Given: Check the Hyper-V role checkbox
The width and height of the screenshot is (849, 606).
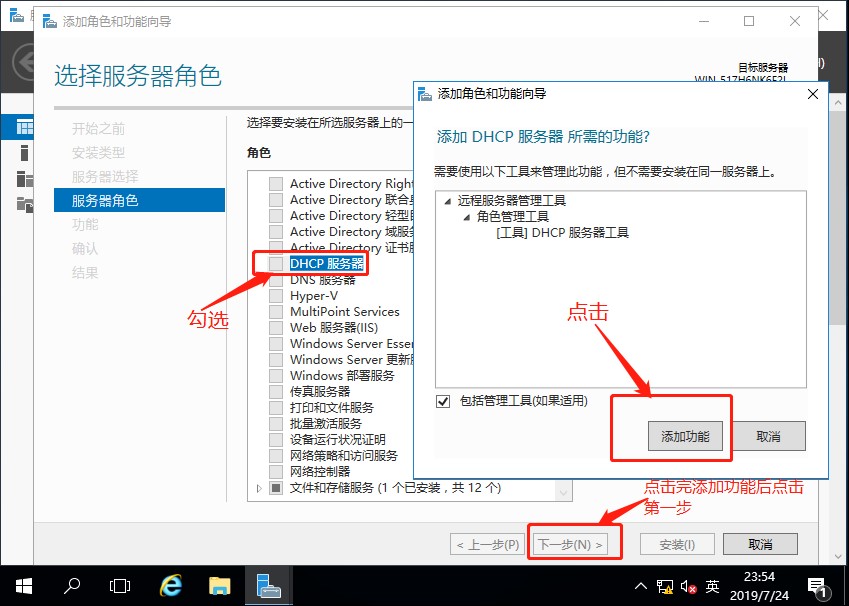Looking at the screenshot, I should [276, 296].
